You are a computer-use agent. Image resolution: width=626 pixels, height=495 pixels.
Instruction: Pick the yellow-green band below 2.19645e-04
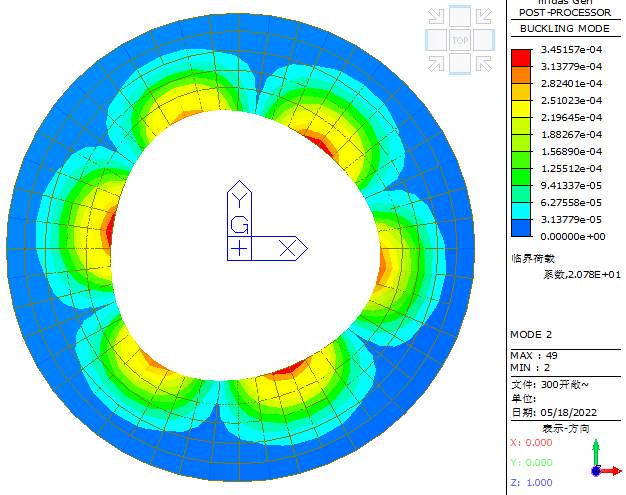(521, 126)
